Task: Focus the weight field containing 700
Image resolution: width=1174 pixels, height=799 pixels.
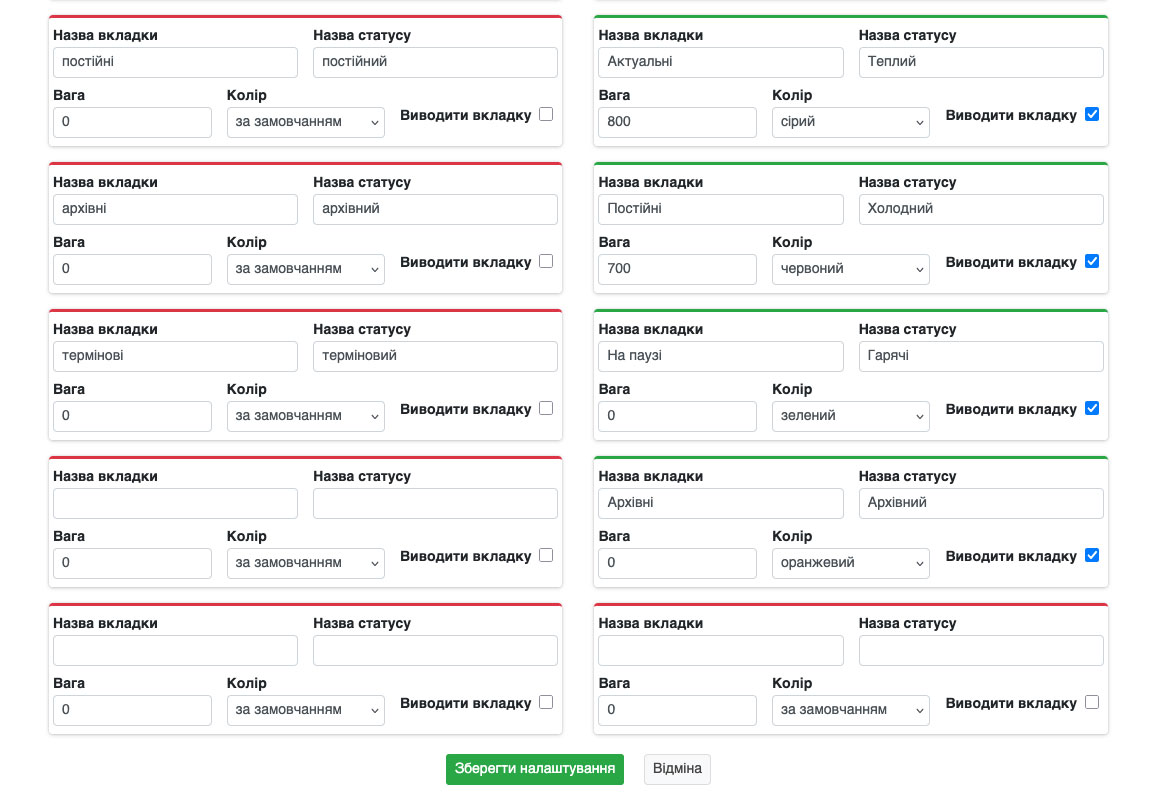Action: 677,269
